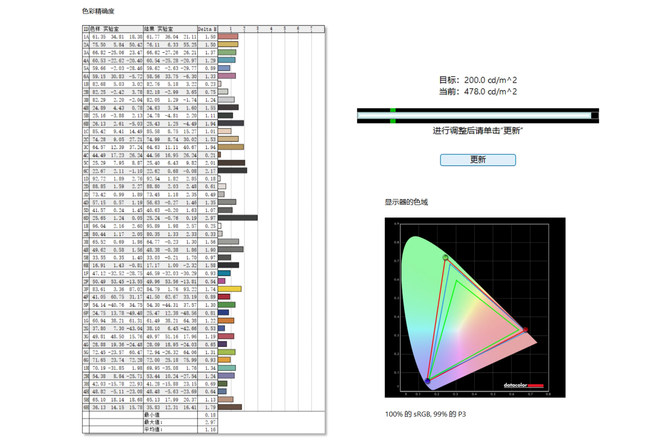Select the turquoise bar in row 1H

point(227,368)
